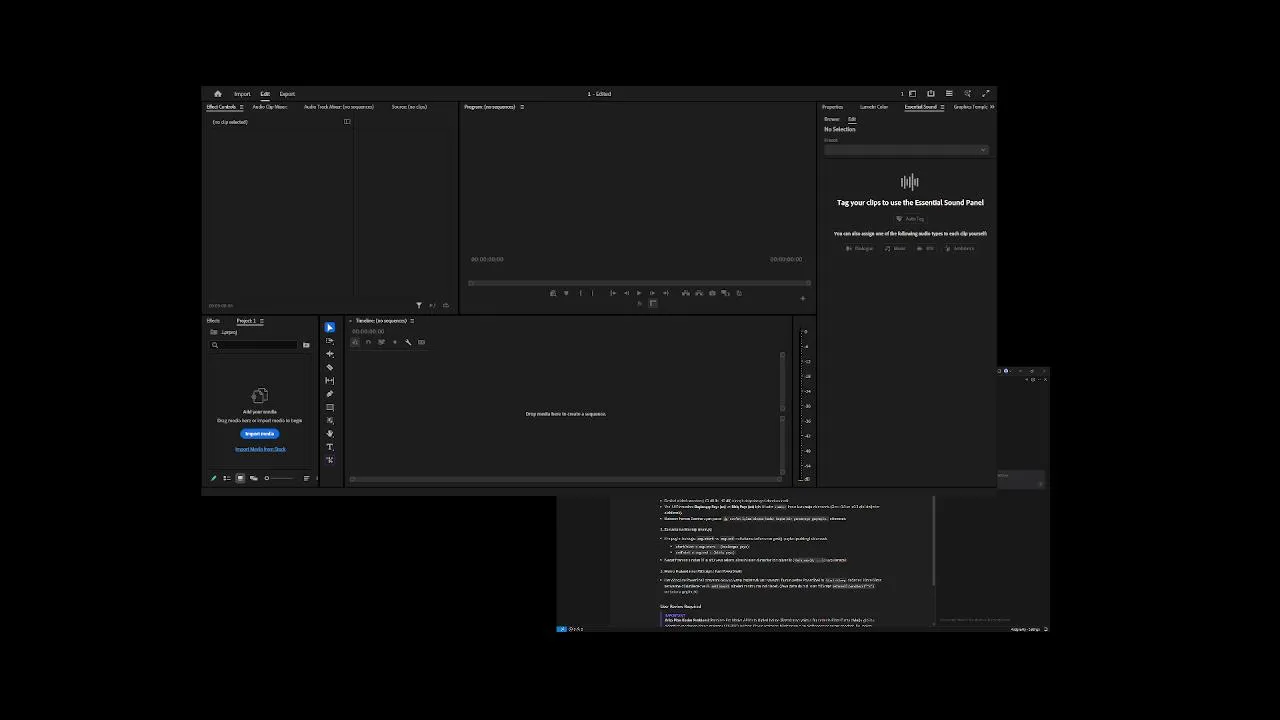The width and height of the screenshot is (1280, 720).
Task: Select the Selection tool arrow
Action: click(x=330, y=327)
